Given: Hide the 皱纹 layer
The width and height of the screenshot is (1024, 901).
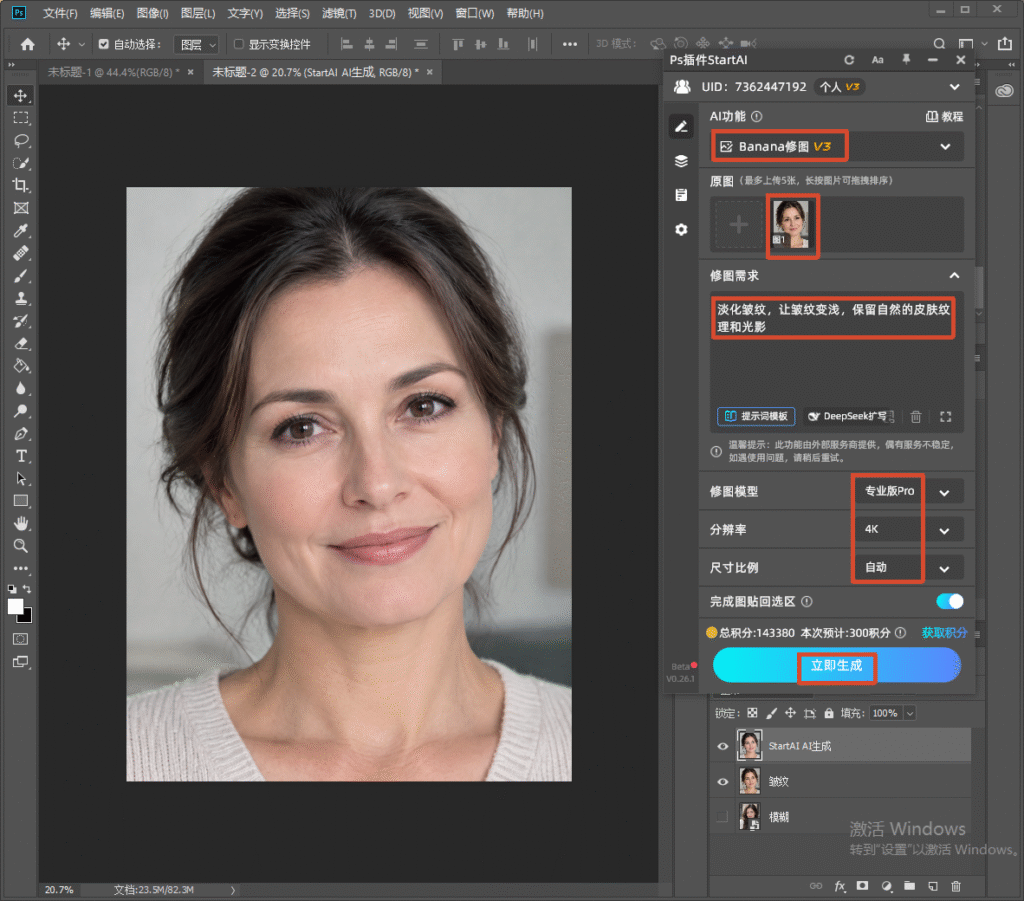Looking at the screenshot, I should click(722, 782).
